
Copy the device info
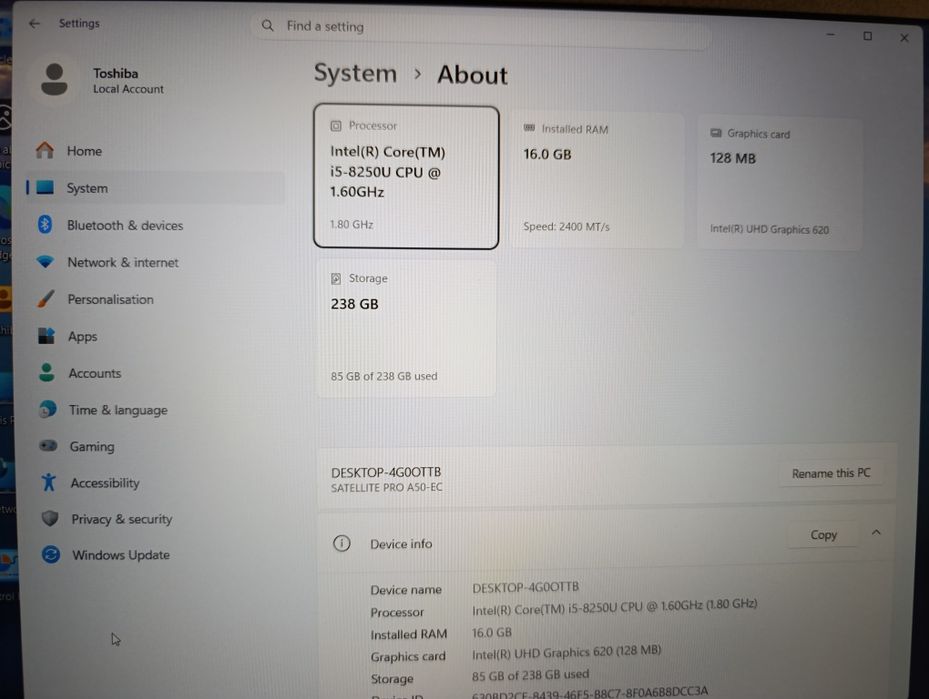824,535
